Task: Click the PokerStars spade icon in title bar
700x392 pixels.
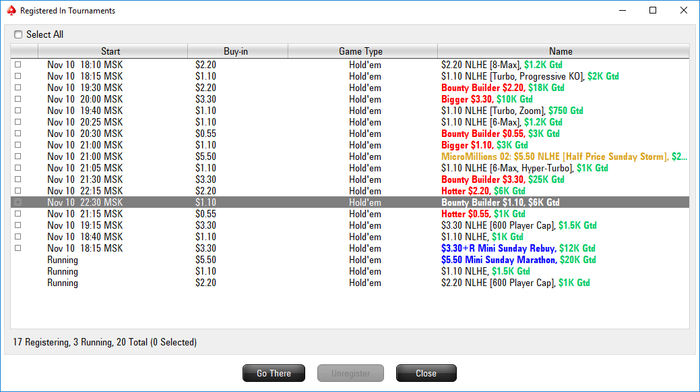Action: pos(11,10)
